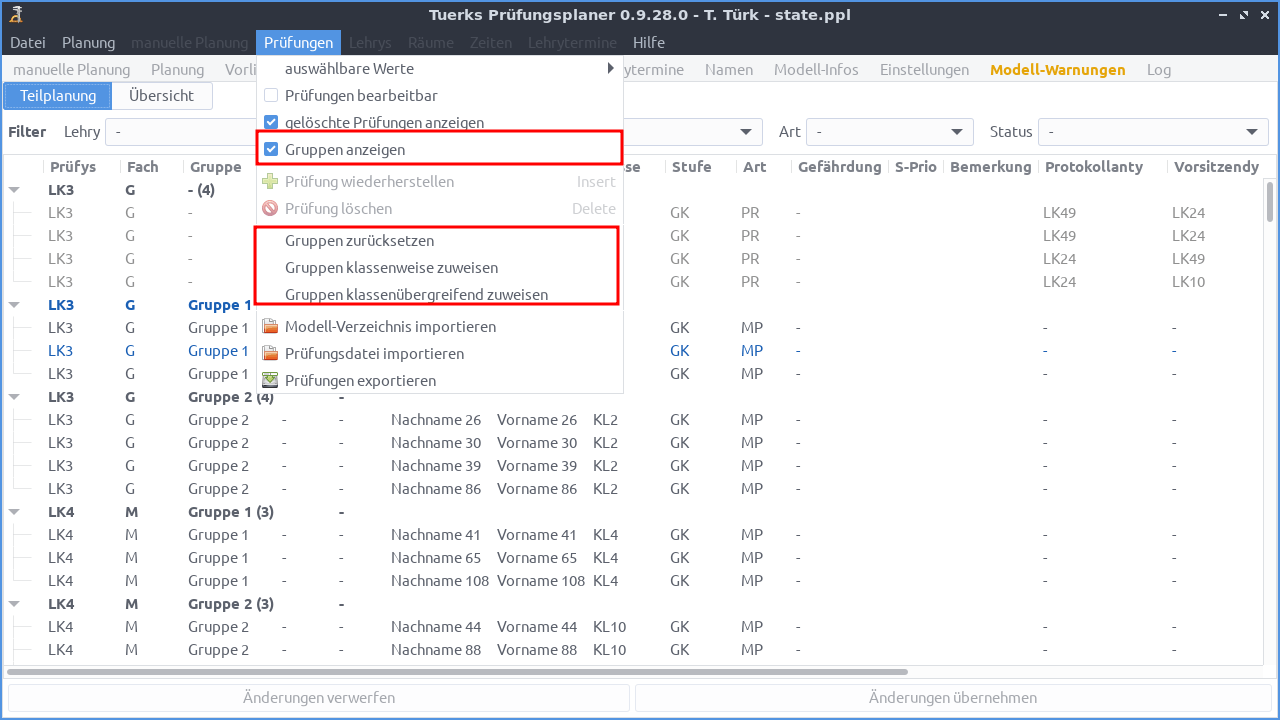Open the Hilfe menu

[x=648, y=42]
